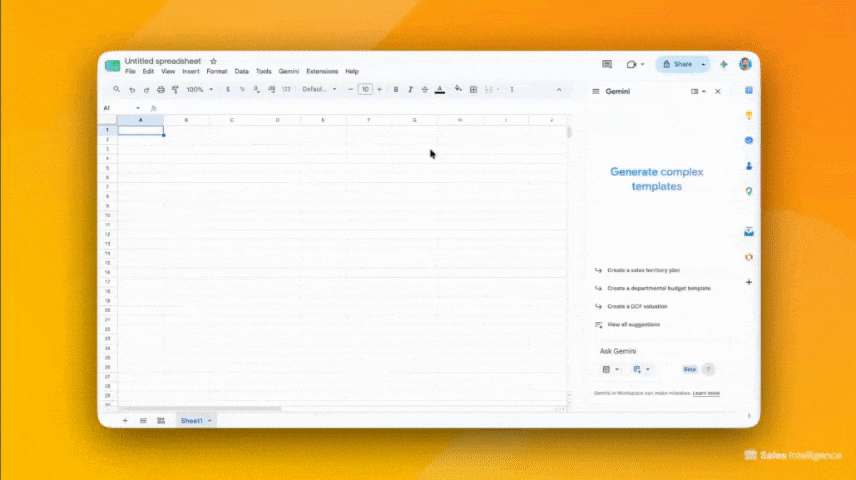Open the Insert menu

tap(191, 72)
